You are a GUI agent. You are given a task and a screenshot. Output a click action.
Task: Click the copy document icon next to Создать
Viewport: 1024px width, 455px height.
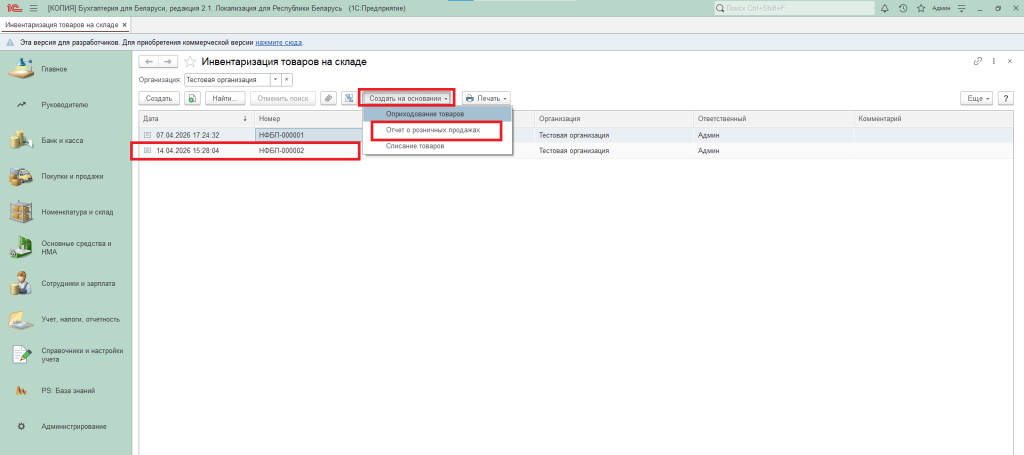click(192, 98)
